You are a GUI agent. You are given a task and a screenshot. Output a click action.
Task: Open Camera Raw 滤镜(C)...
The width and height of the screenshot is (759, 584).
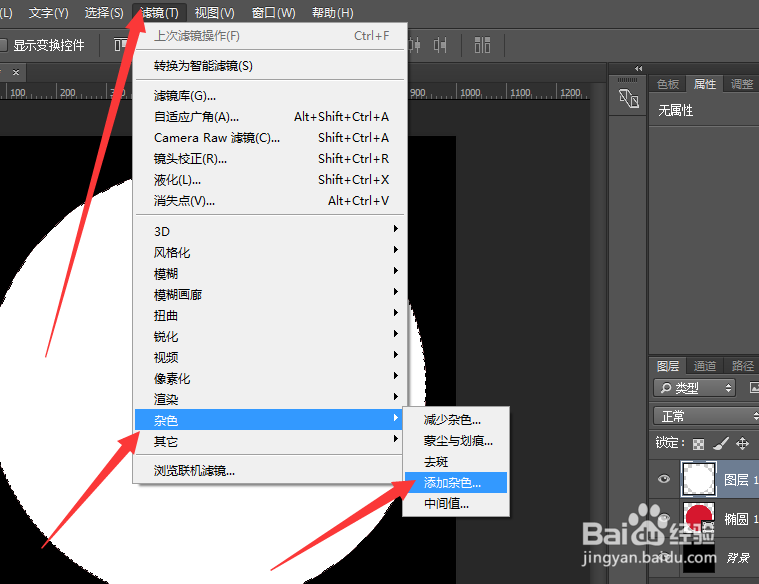(270, 138)
